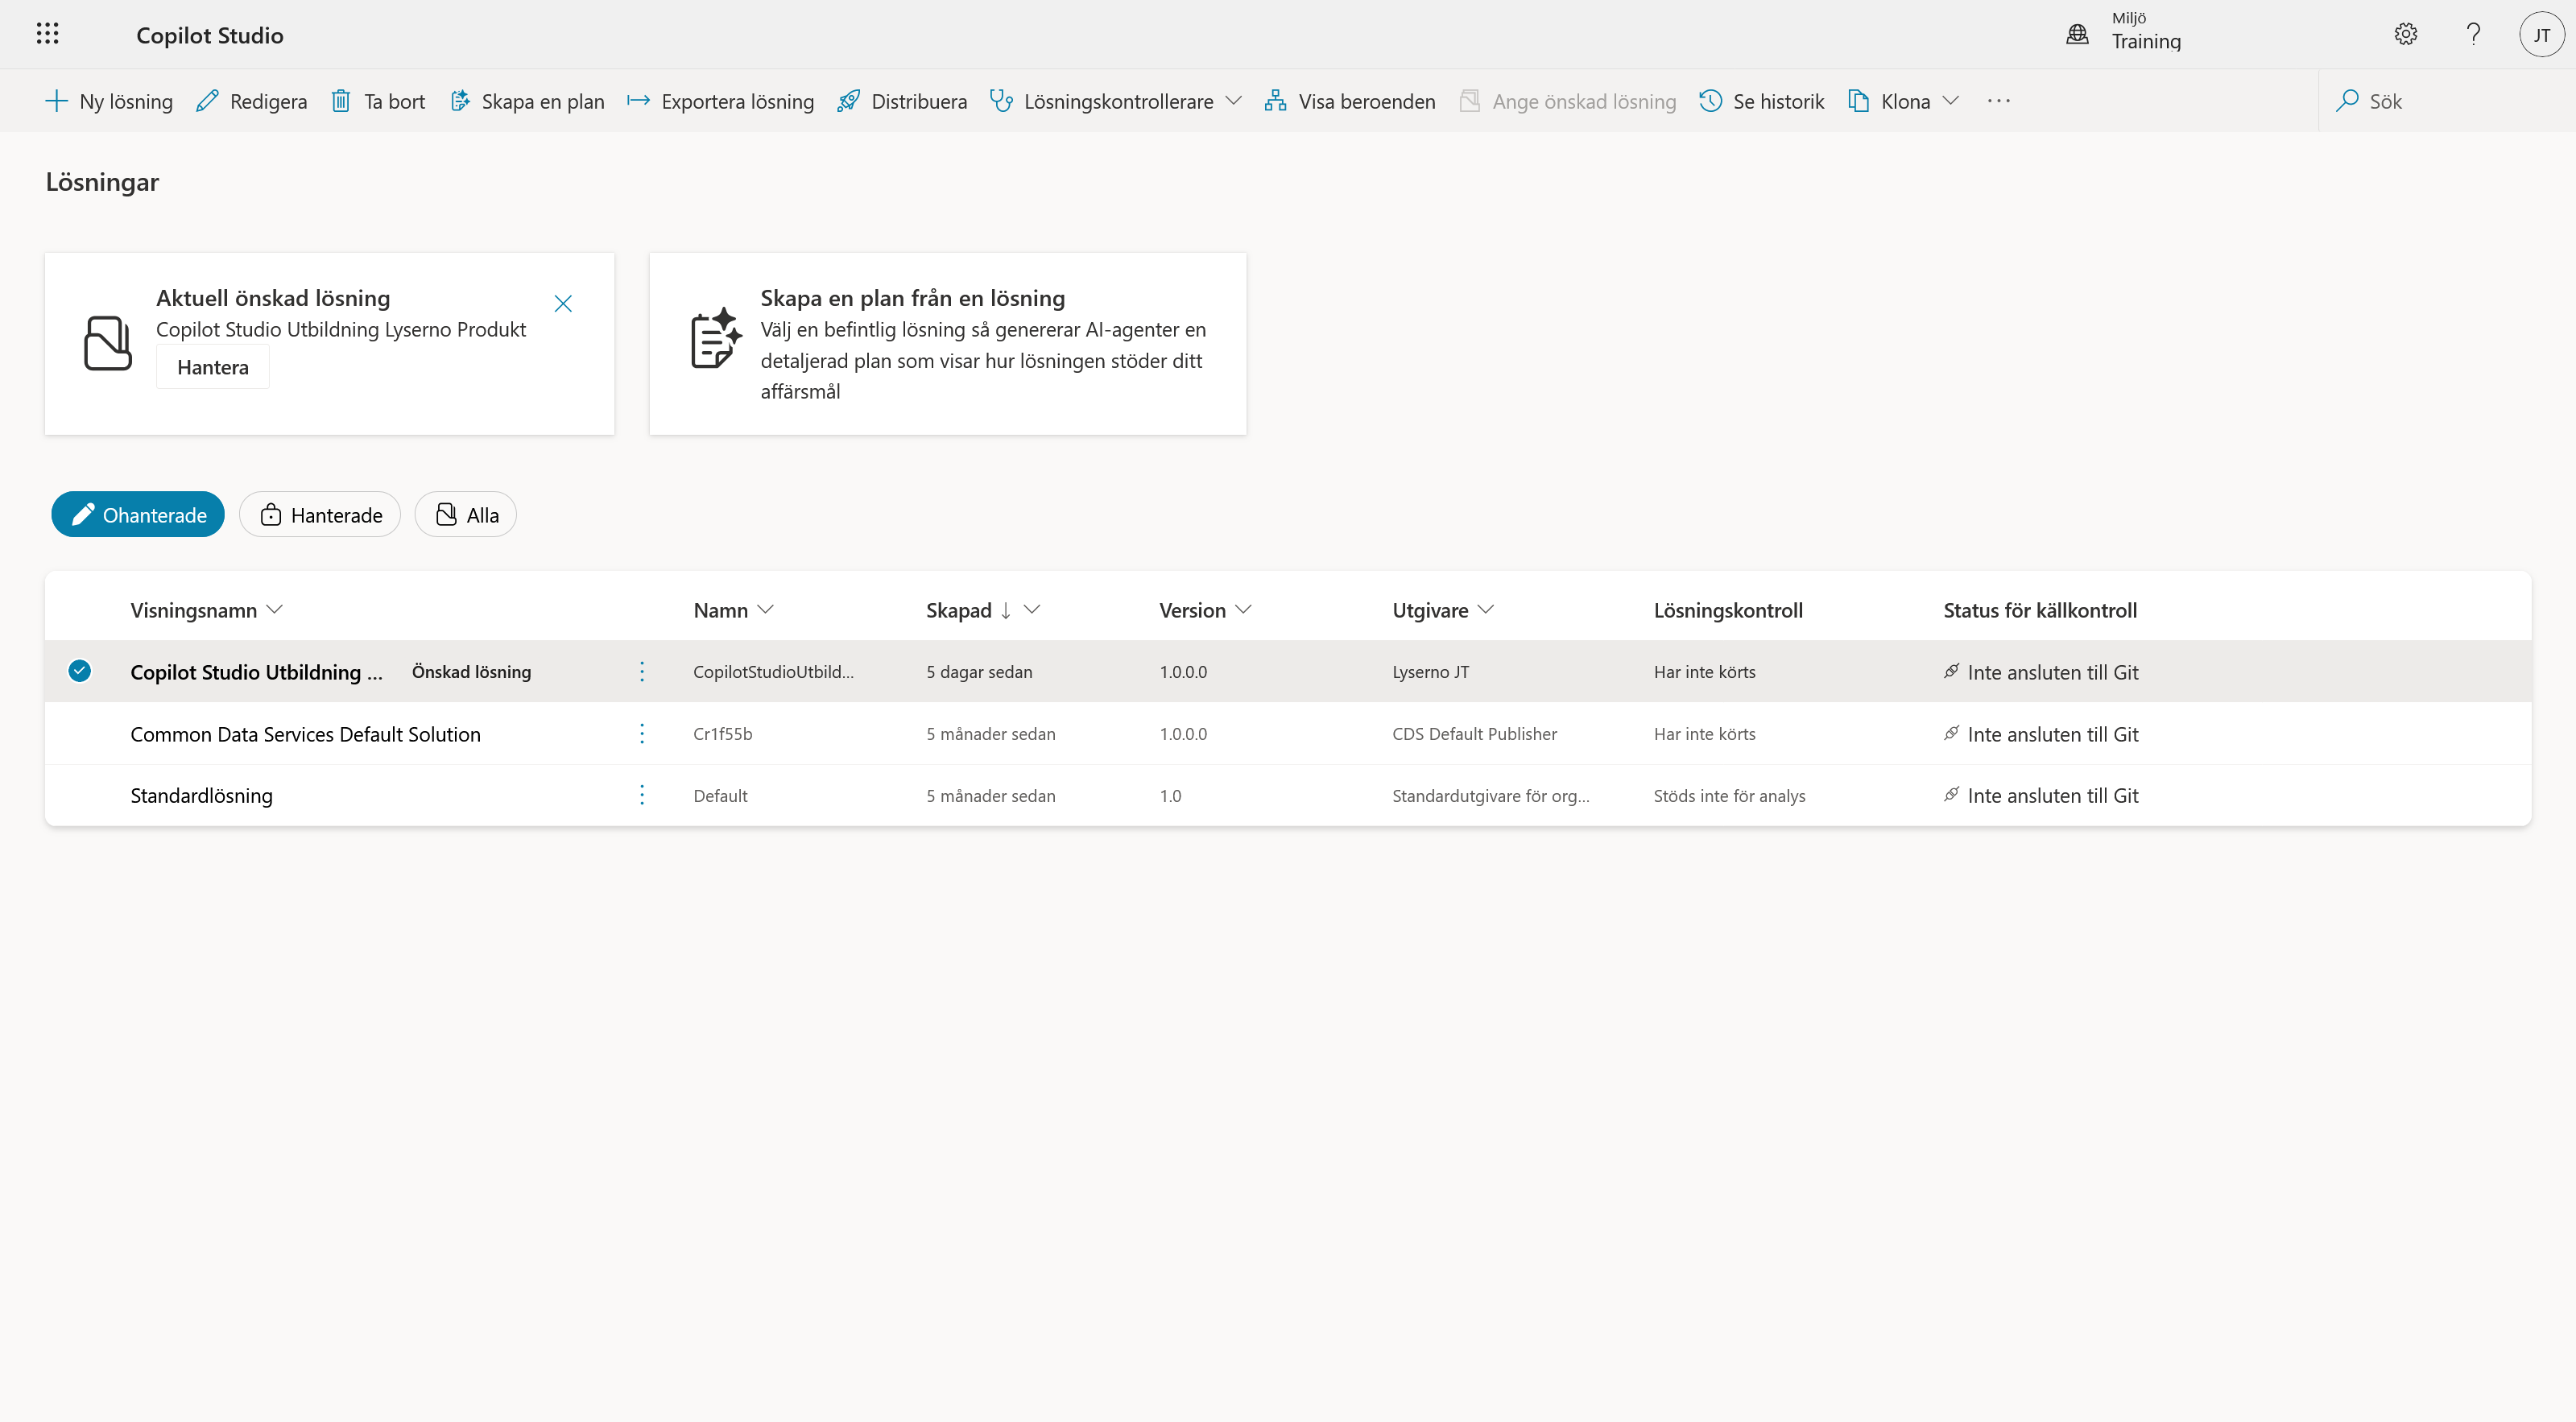This screenshot has width=2576, height=1422.
Task: Click Se historik clock icon
Action: 1710,101
